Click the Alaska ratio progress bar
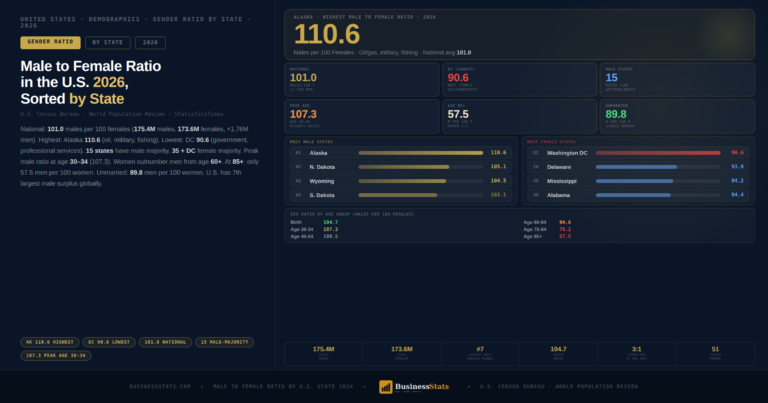 pos(421,153)
